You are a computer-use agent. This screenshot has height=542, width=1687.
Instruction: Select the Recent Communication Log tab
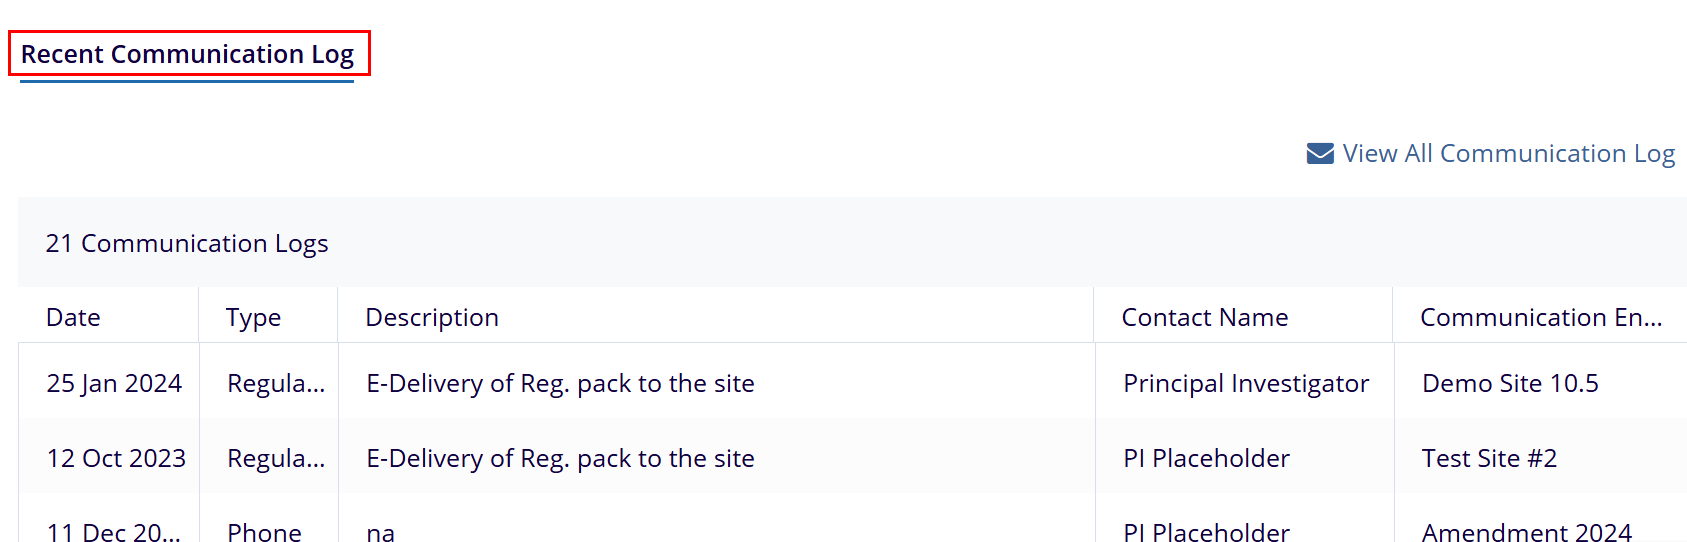[188, 54]
